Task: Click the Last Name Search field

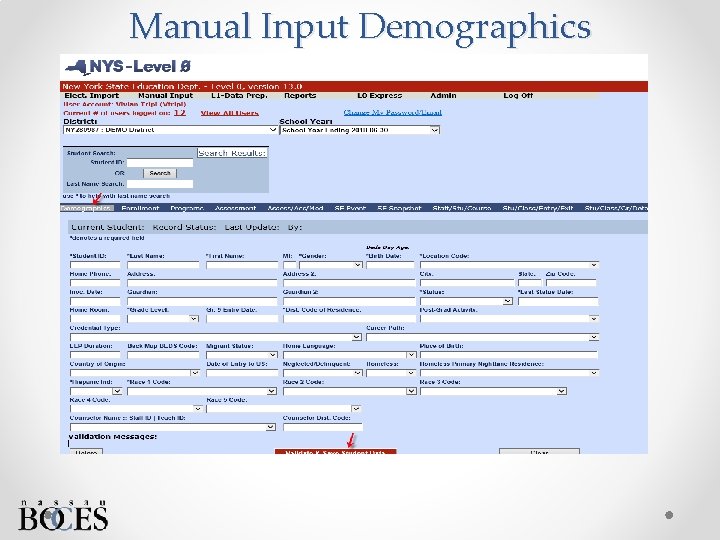Action: (x=160, y=184)
